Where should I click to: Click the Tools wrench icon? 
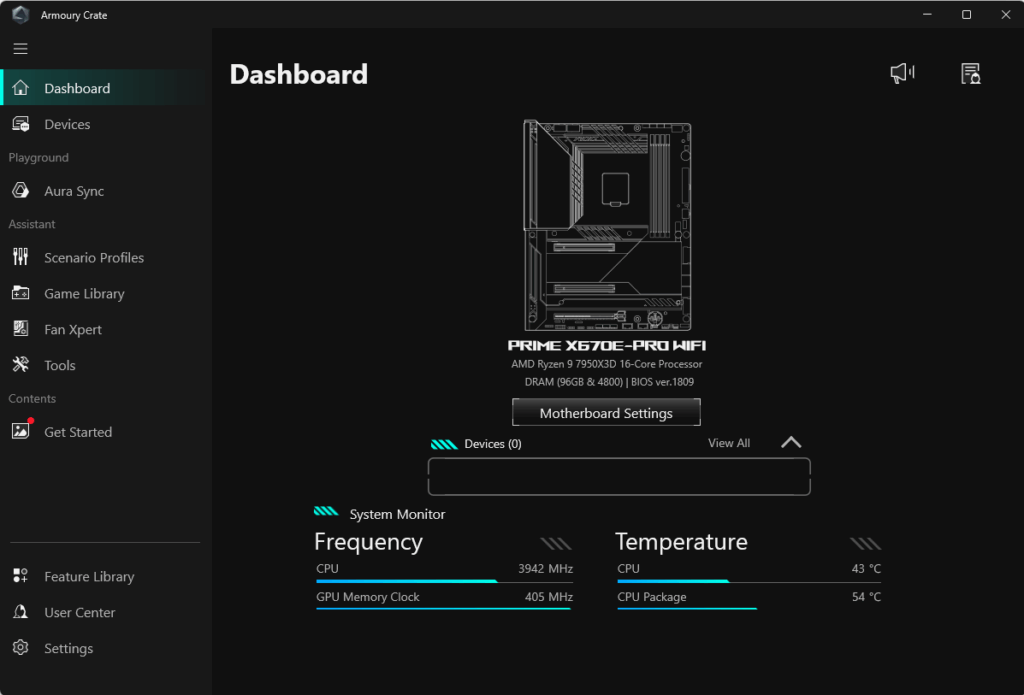(20, 364)
